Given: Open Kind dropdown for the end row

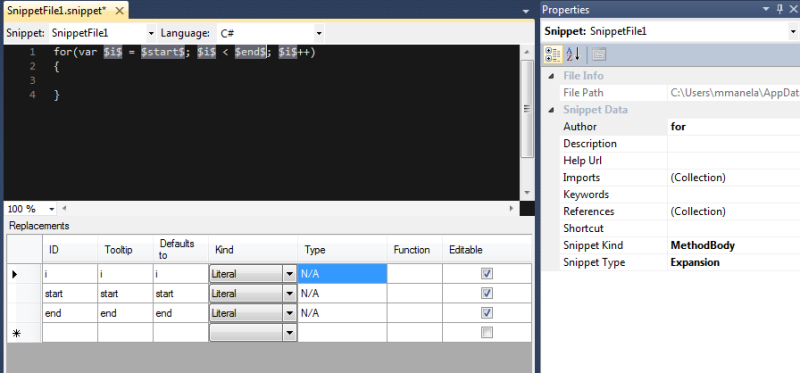Looking at the screenshot, I should coord(290,313).
